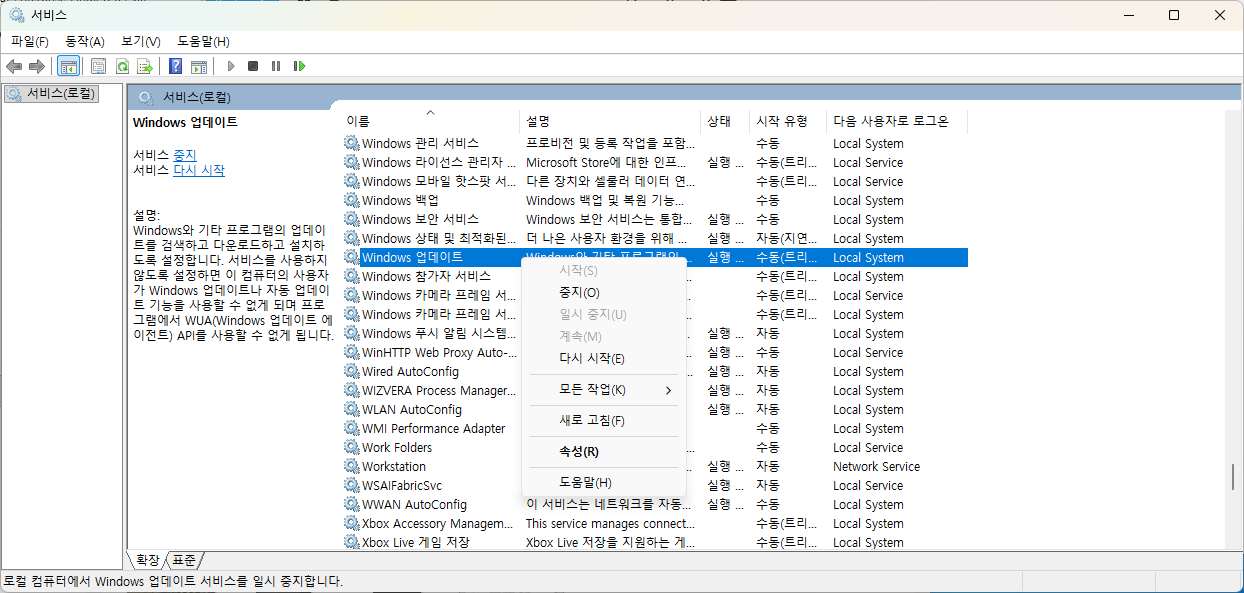Viewport: 1244px width, 593px height.
Task: Select the Xbox Accessory Management service name
Action: 439,523
